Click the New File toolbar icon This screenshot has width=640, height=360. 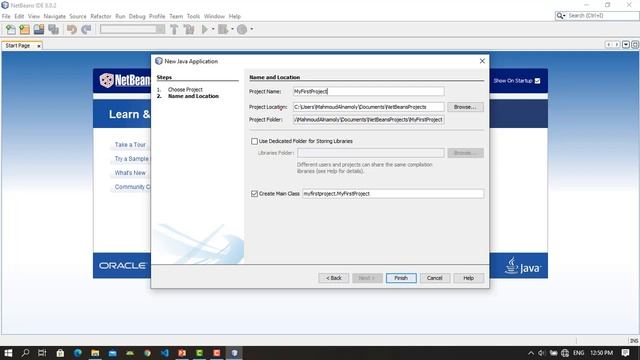(x=11, y=29)
